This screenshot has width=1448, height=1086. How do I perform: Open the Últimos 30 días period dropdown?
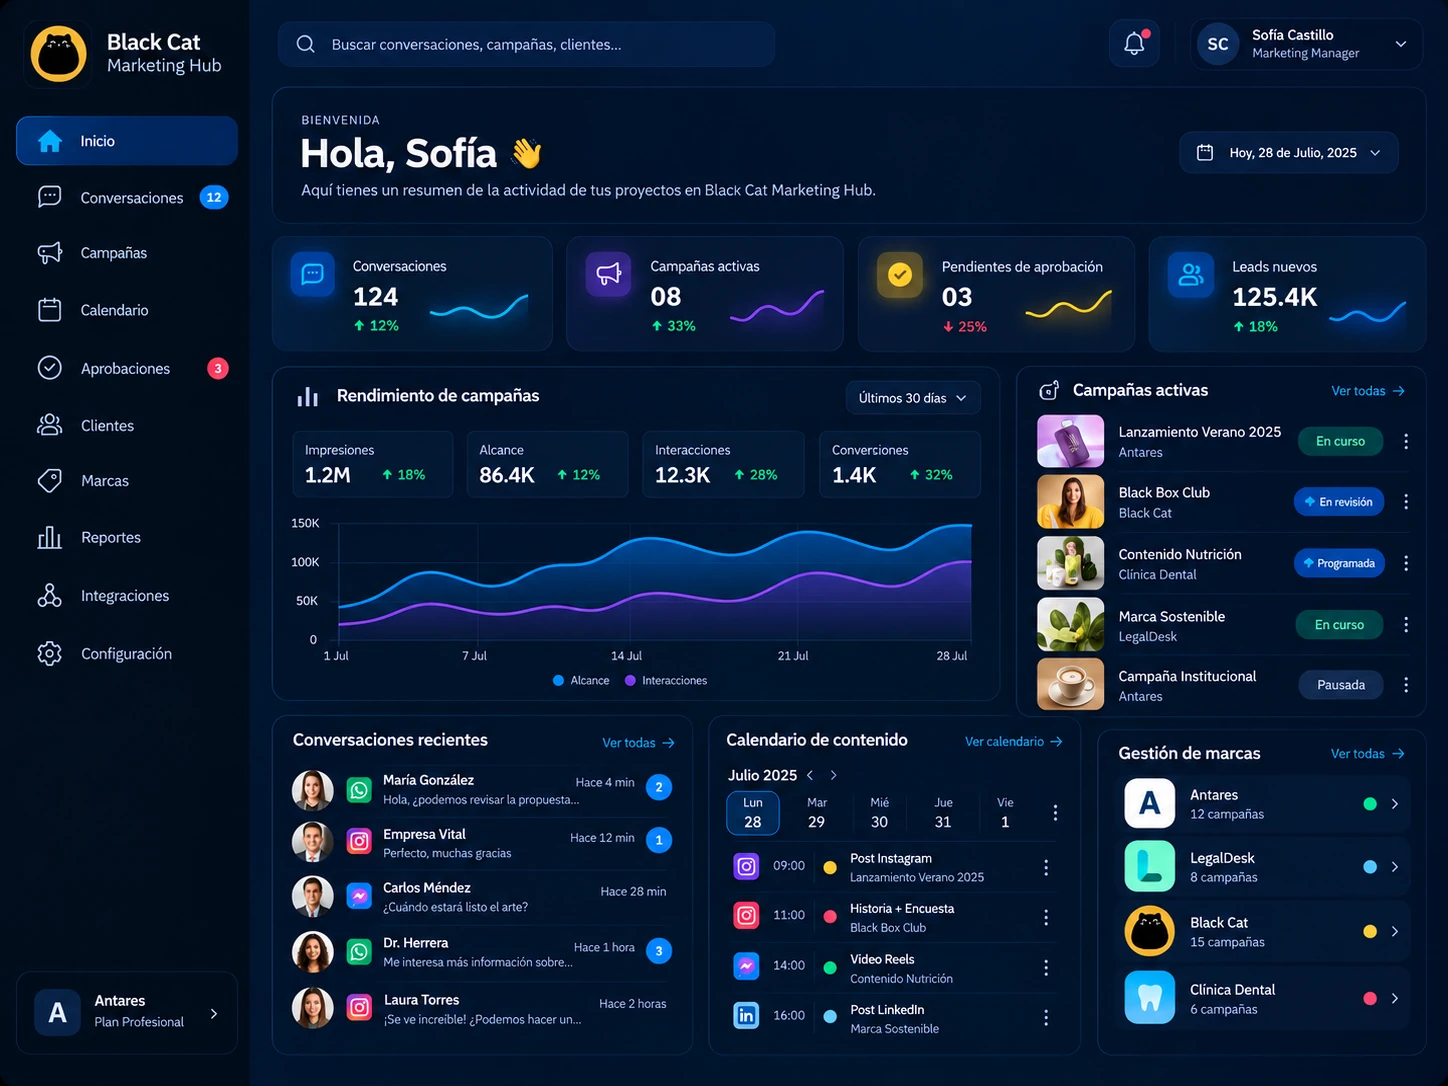(x=913, y=398)
